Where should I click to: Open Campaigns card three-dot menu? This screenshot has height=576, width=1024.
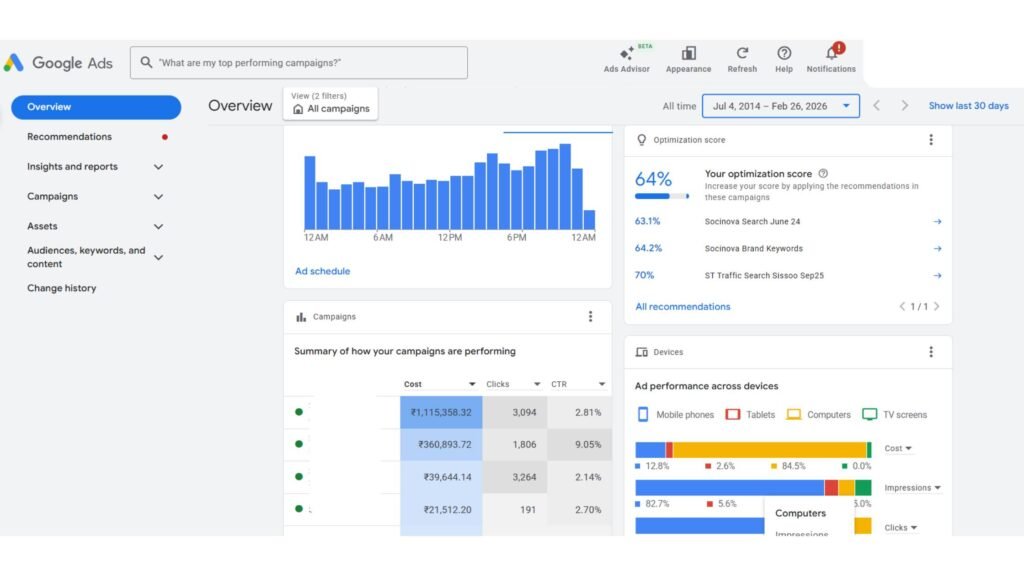coord(590,317)
